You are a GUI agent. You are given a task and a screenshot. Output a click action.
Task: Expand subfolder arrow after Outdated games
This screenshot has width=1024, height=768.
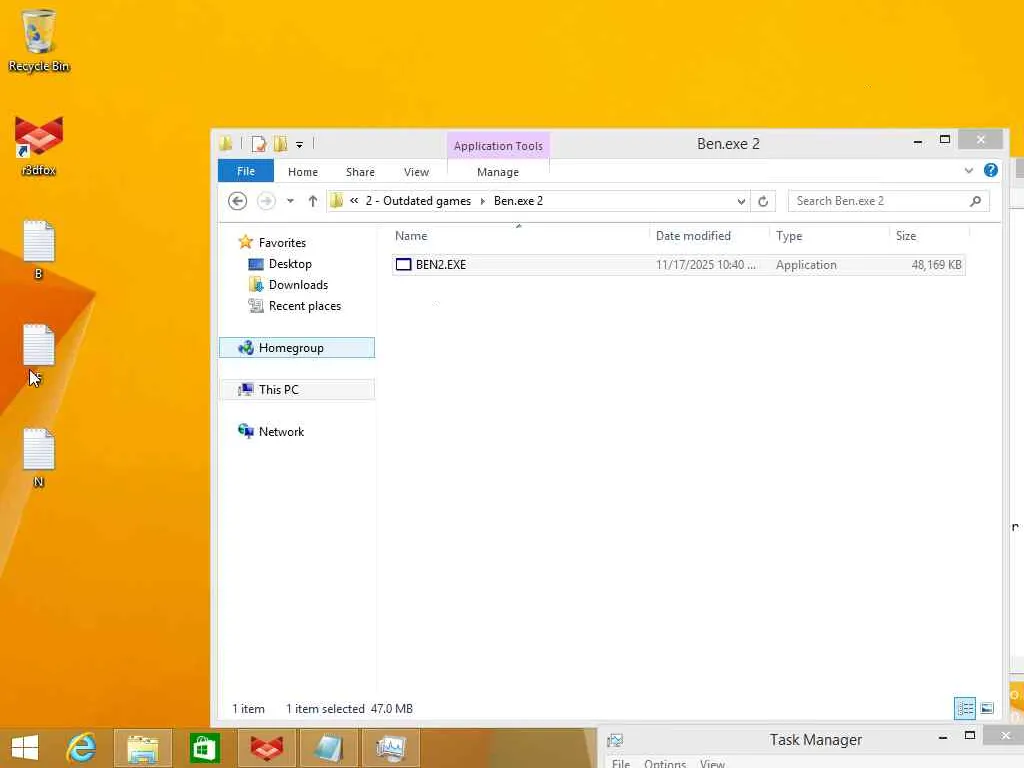tap(483, 201)
